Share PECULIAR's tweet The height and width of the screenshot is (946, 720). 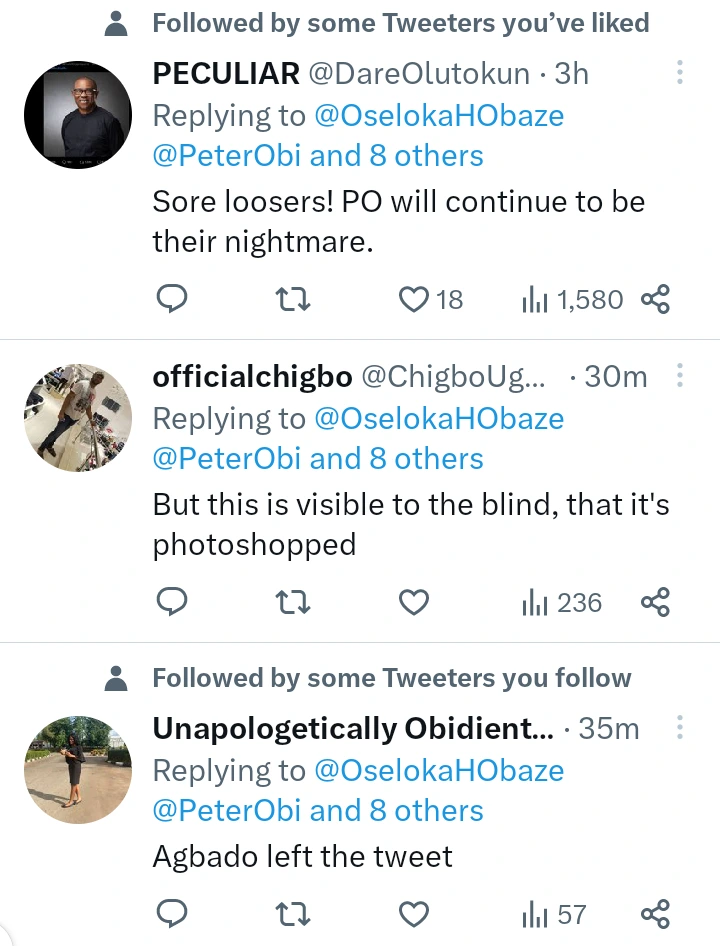(x=655, y=299)
